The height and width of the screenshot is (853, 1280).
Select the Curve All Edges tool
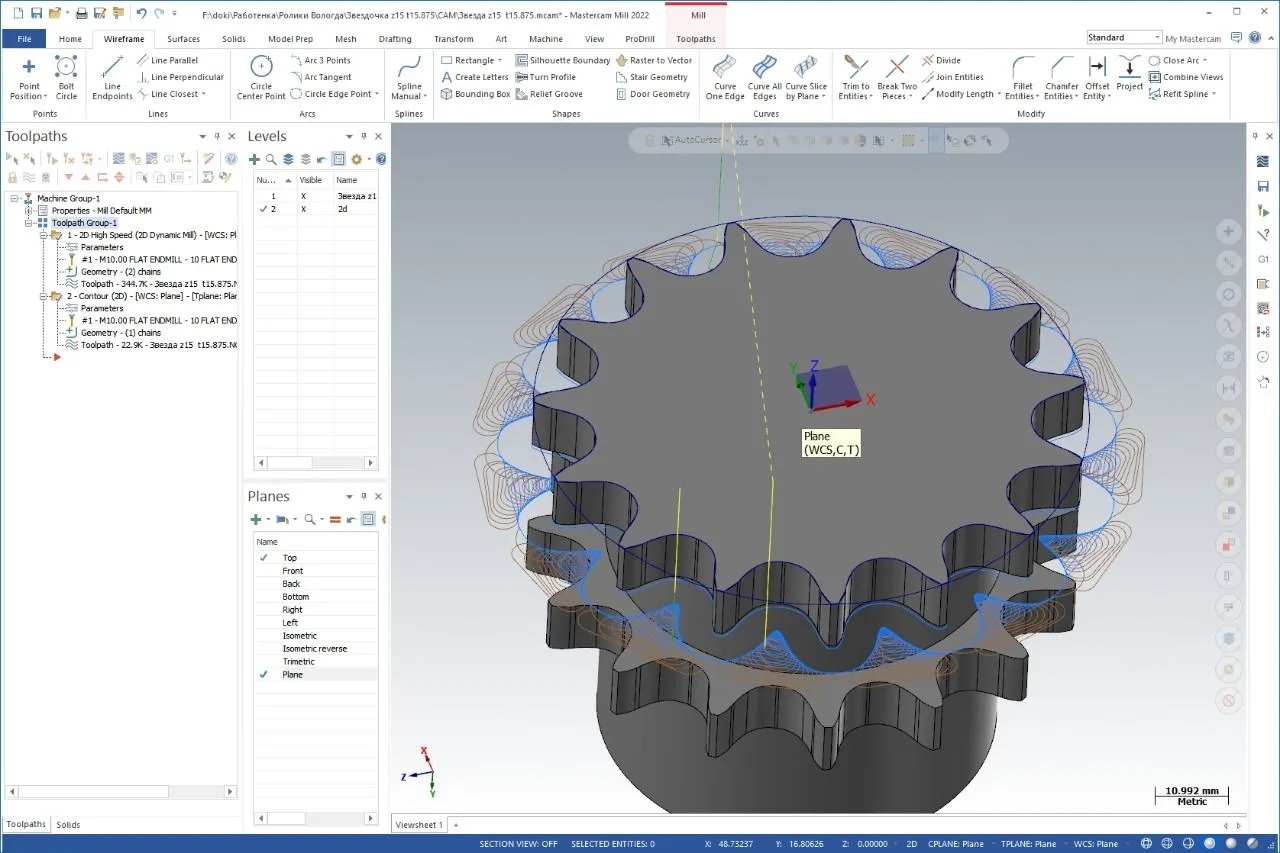coord(765,76)
